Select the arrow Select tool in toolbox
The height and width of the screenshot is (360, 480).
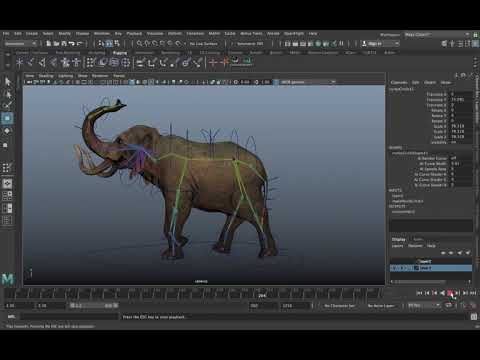click(x=7, y=81)
